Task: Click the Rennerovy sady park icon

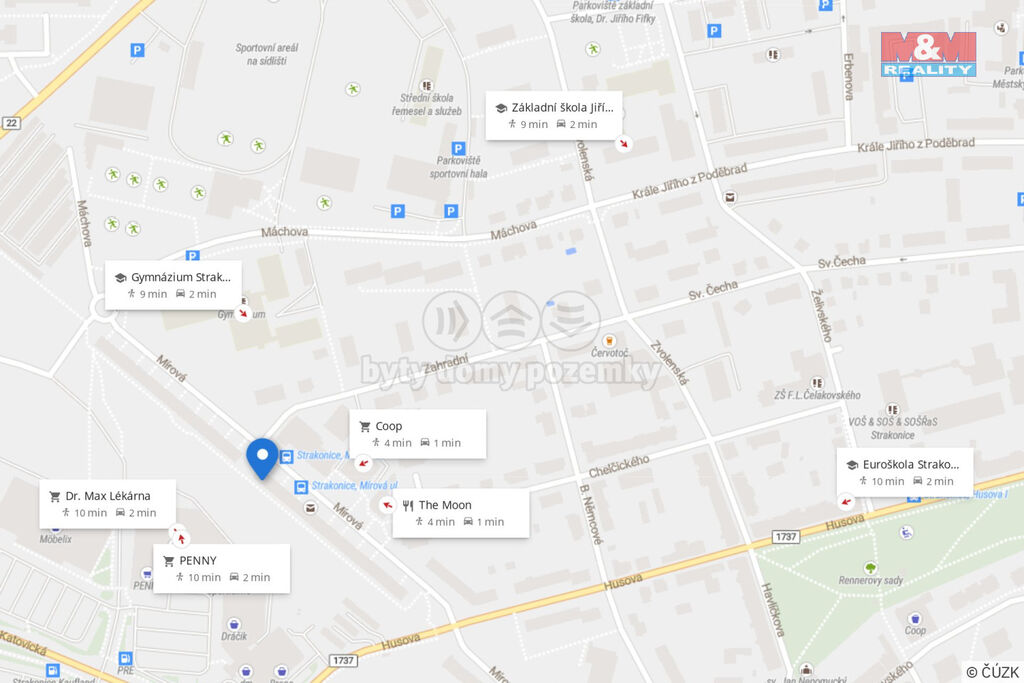Action: [871, 567]
